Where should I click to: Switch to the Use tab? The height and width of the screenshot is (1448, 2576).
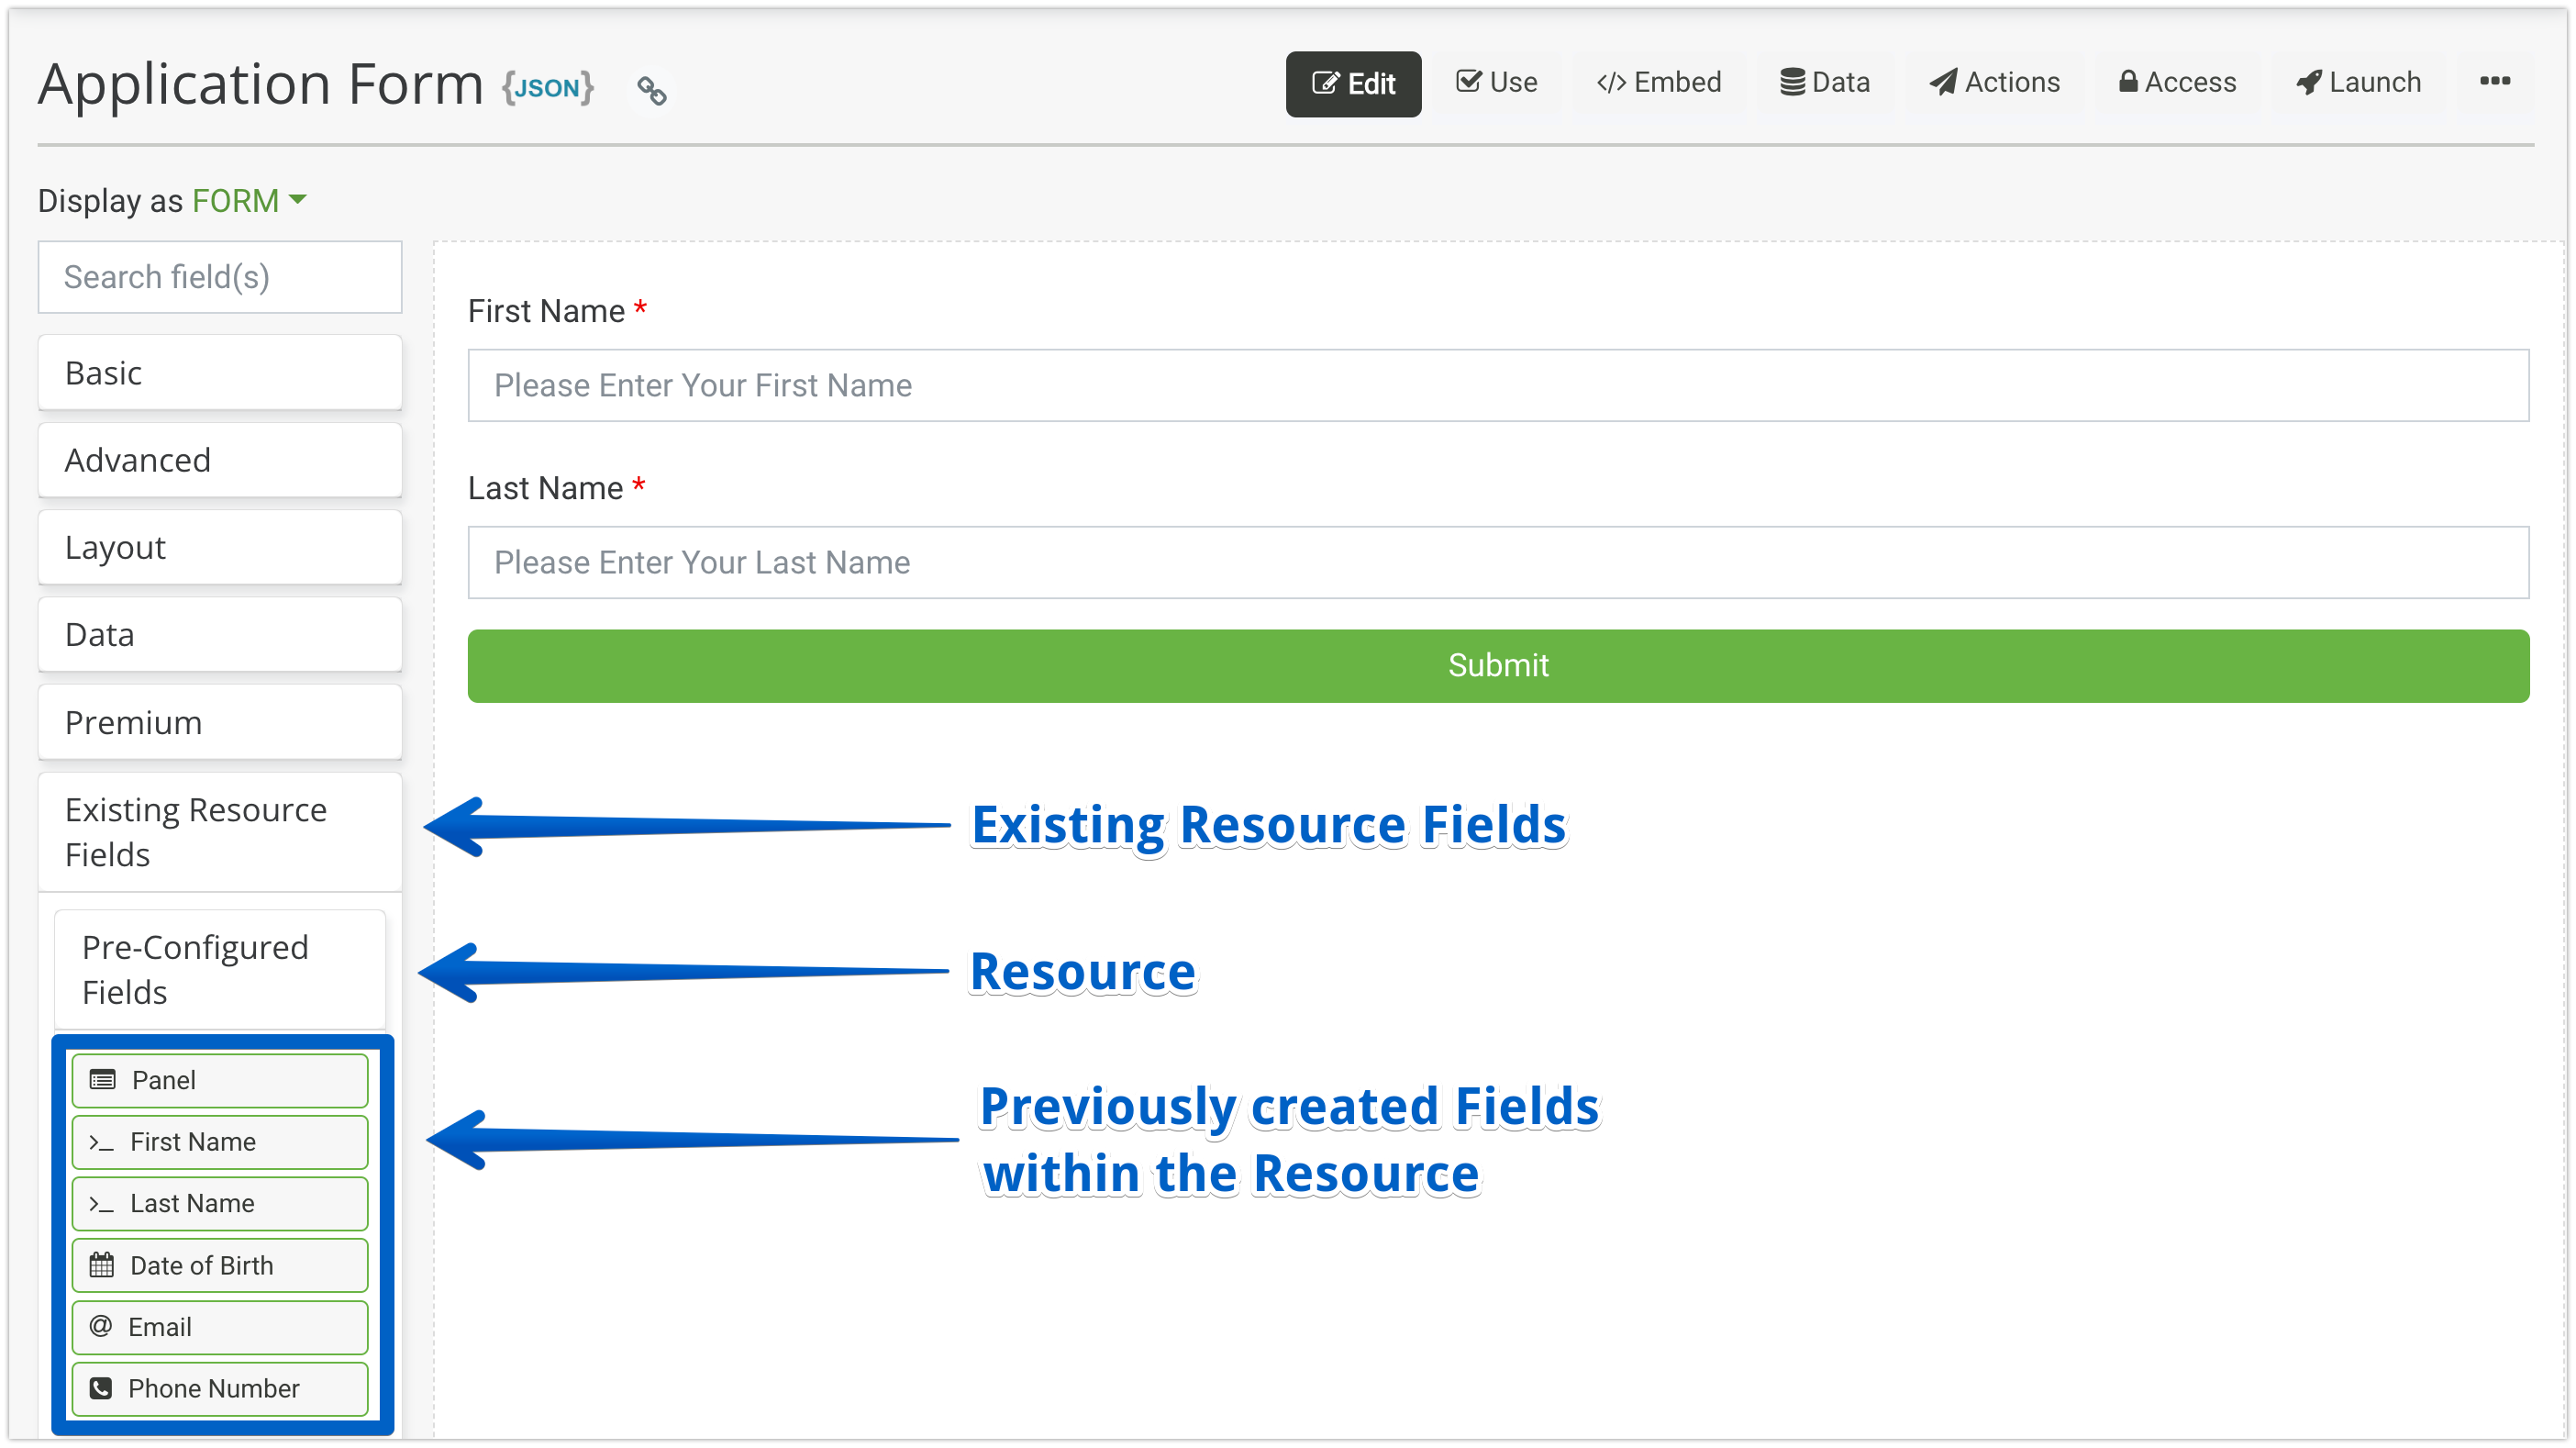click(x=1497, y=83)
